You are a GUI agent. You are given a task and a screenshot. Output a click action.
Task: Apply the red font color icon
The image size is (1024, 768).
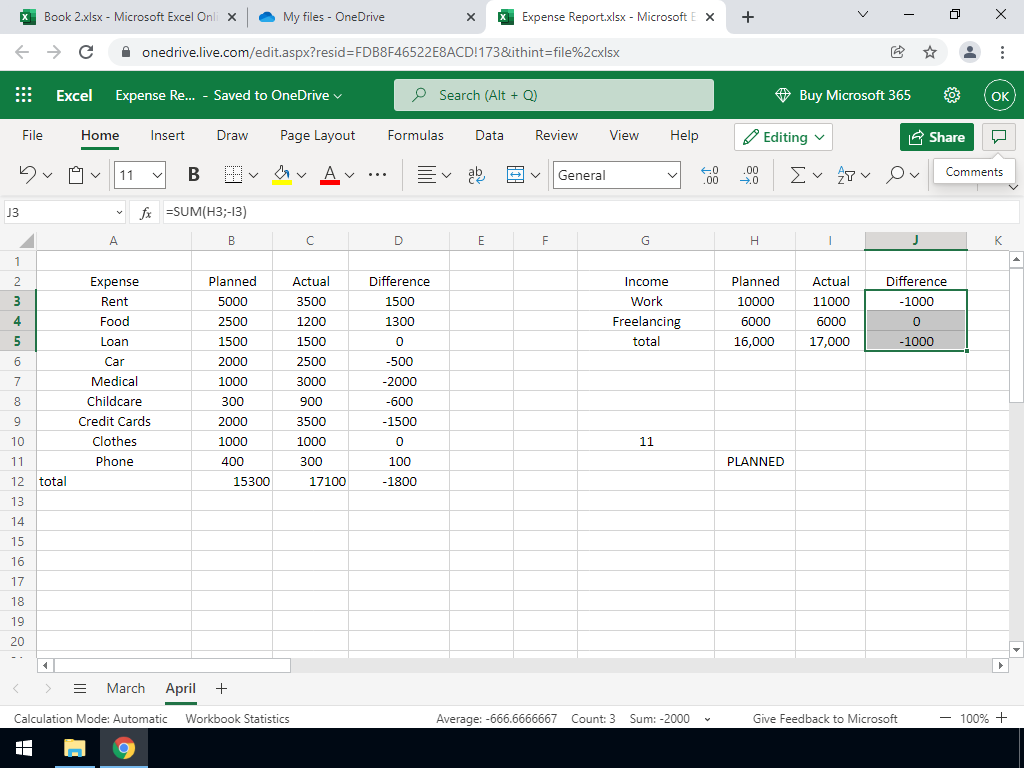(329, 175)
